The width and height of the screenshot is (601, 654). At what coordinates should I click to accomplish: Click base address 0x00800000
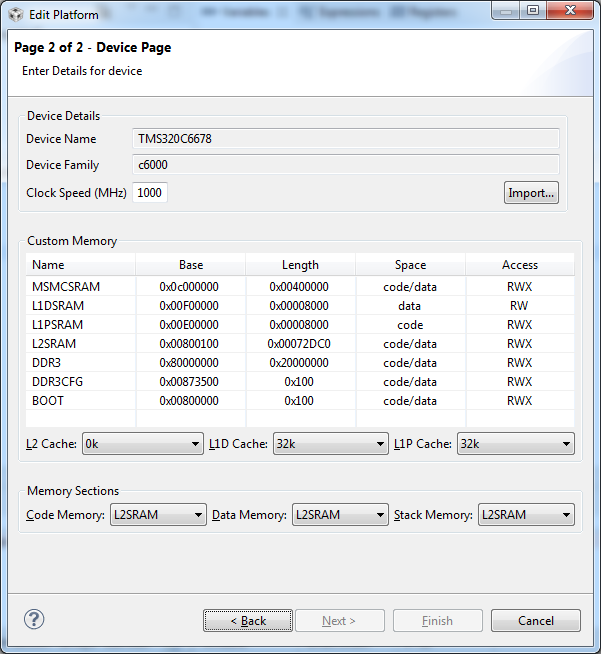coord(189,400)
